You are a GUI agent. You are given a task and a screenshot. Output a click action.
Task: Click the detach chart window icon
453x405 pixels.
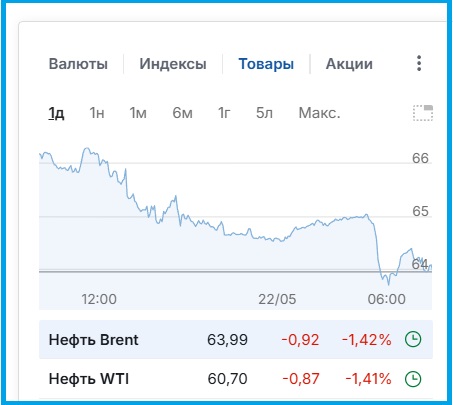423,113
